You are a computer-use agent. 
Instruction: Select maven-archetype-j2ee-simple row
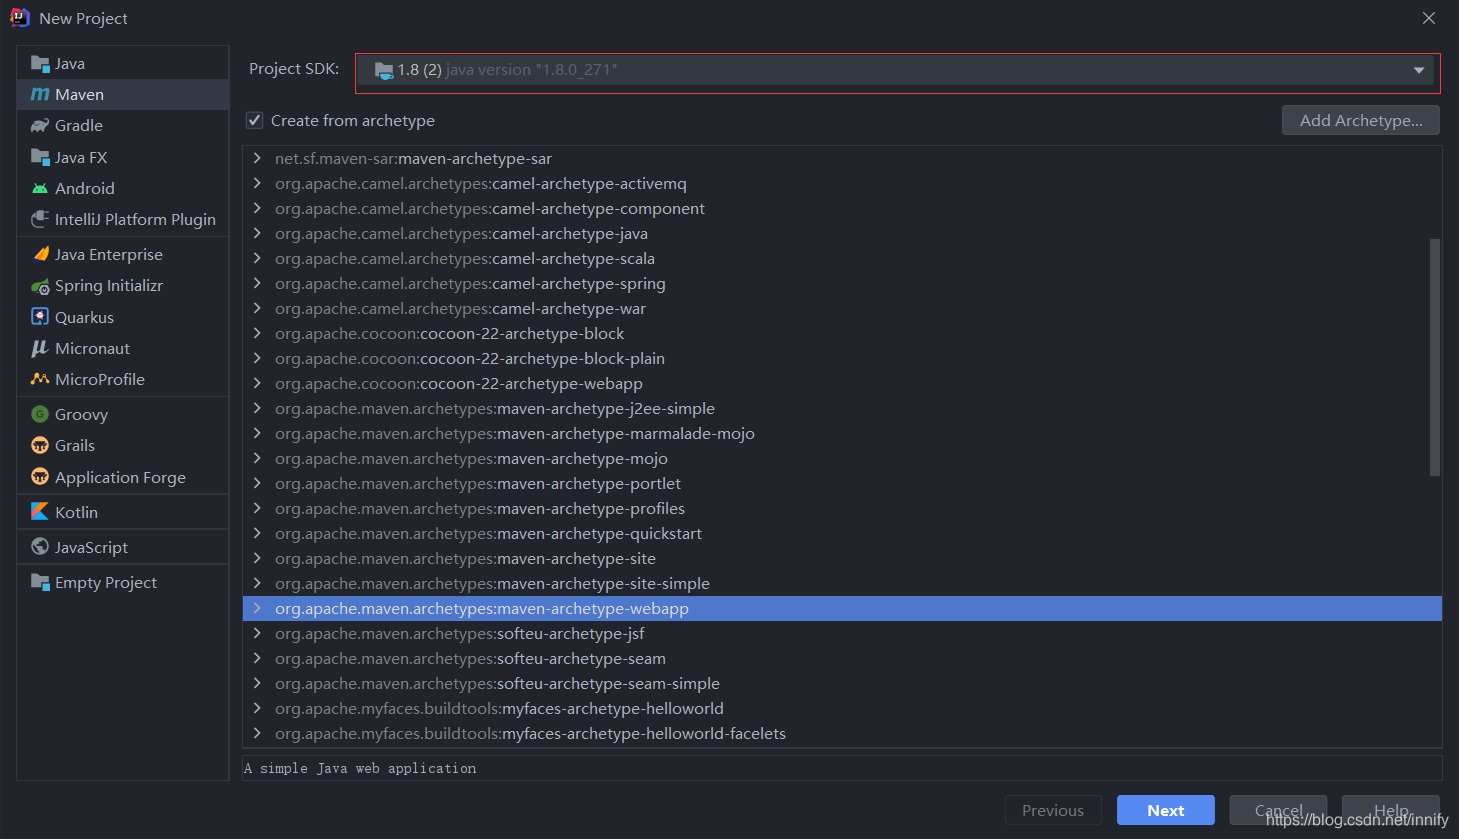click(842, 408)
